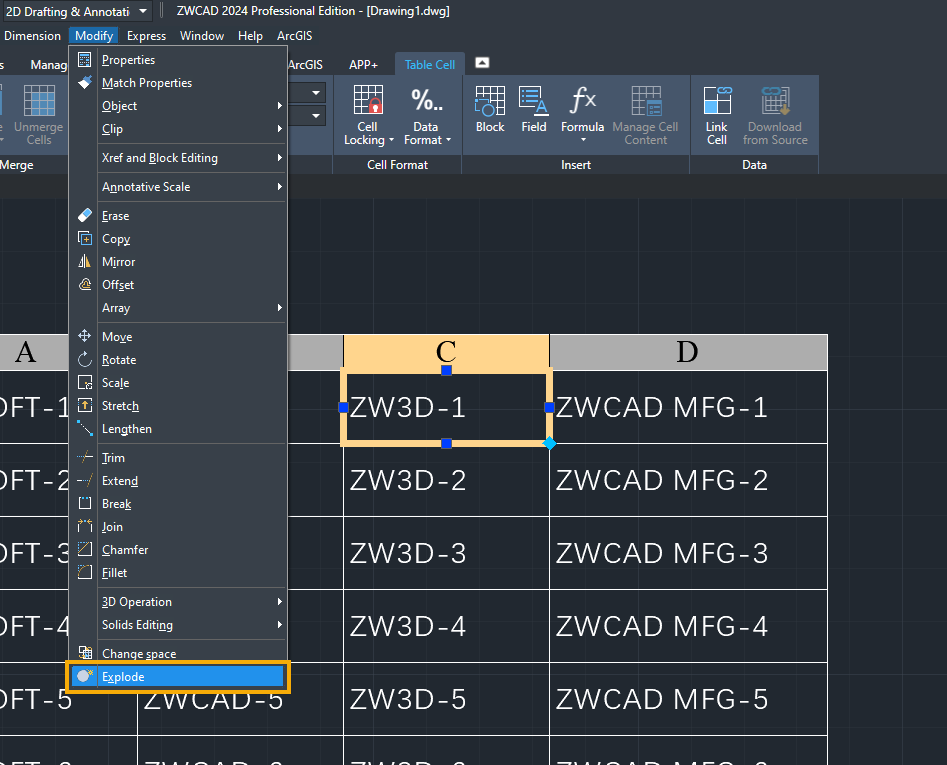The height and width of the screenshot is (765, 947).
Task: Expand the Annotative Scale submenu
Action: (x=191, y=187)
